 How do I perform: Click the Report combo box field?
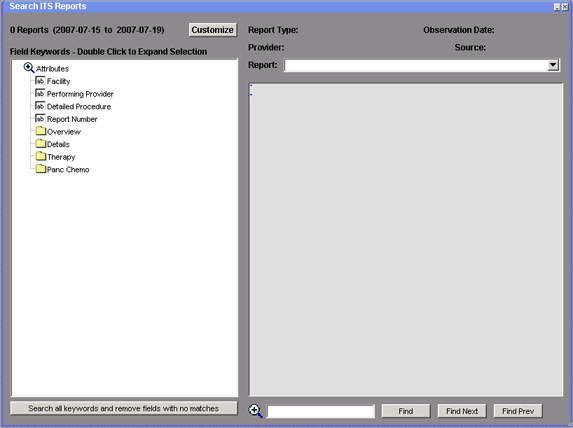[x=422, y=65]
